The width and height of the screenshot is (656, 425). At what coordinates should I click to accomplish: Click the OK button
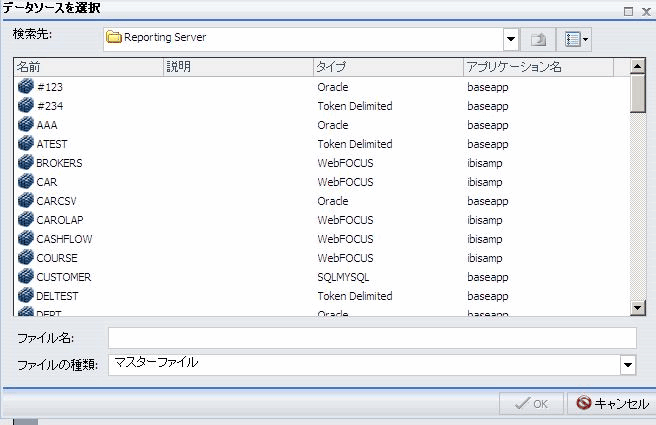pos(531,404)
